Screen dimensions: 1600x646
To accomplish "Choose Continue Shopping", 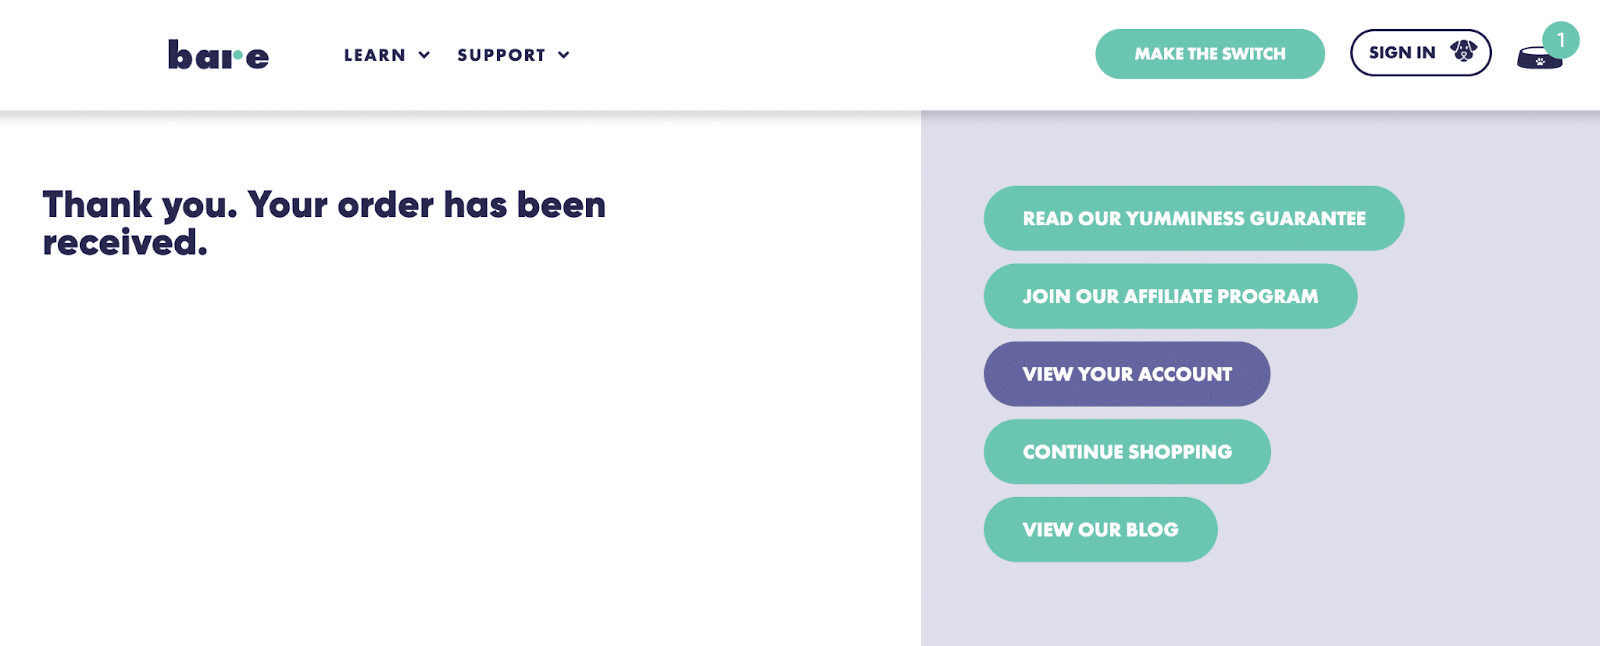I will [x=1127, y=452].
